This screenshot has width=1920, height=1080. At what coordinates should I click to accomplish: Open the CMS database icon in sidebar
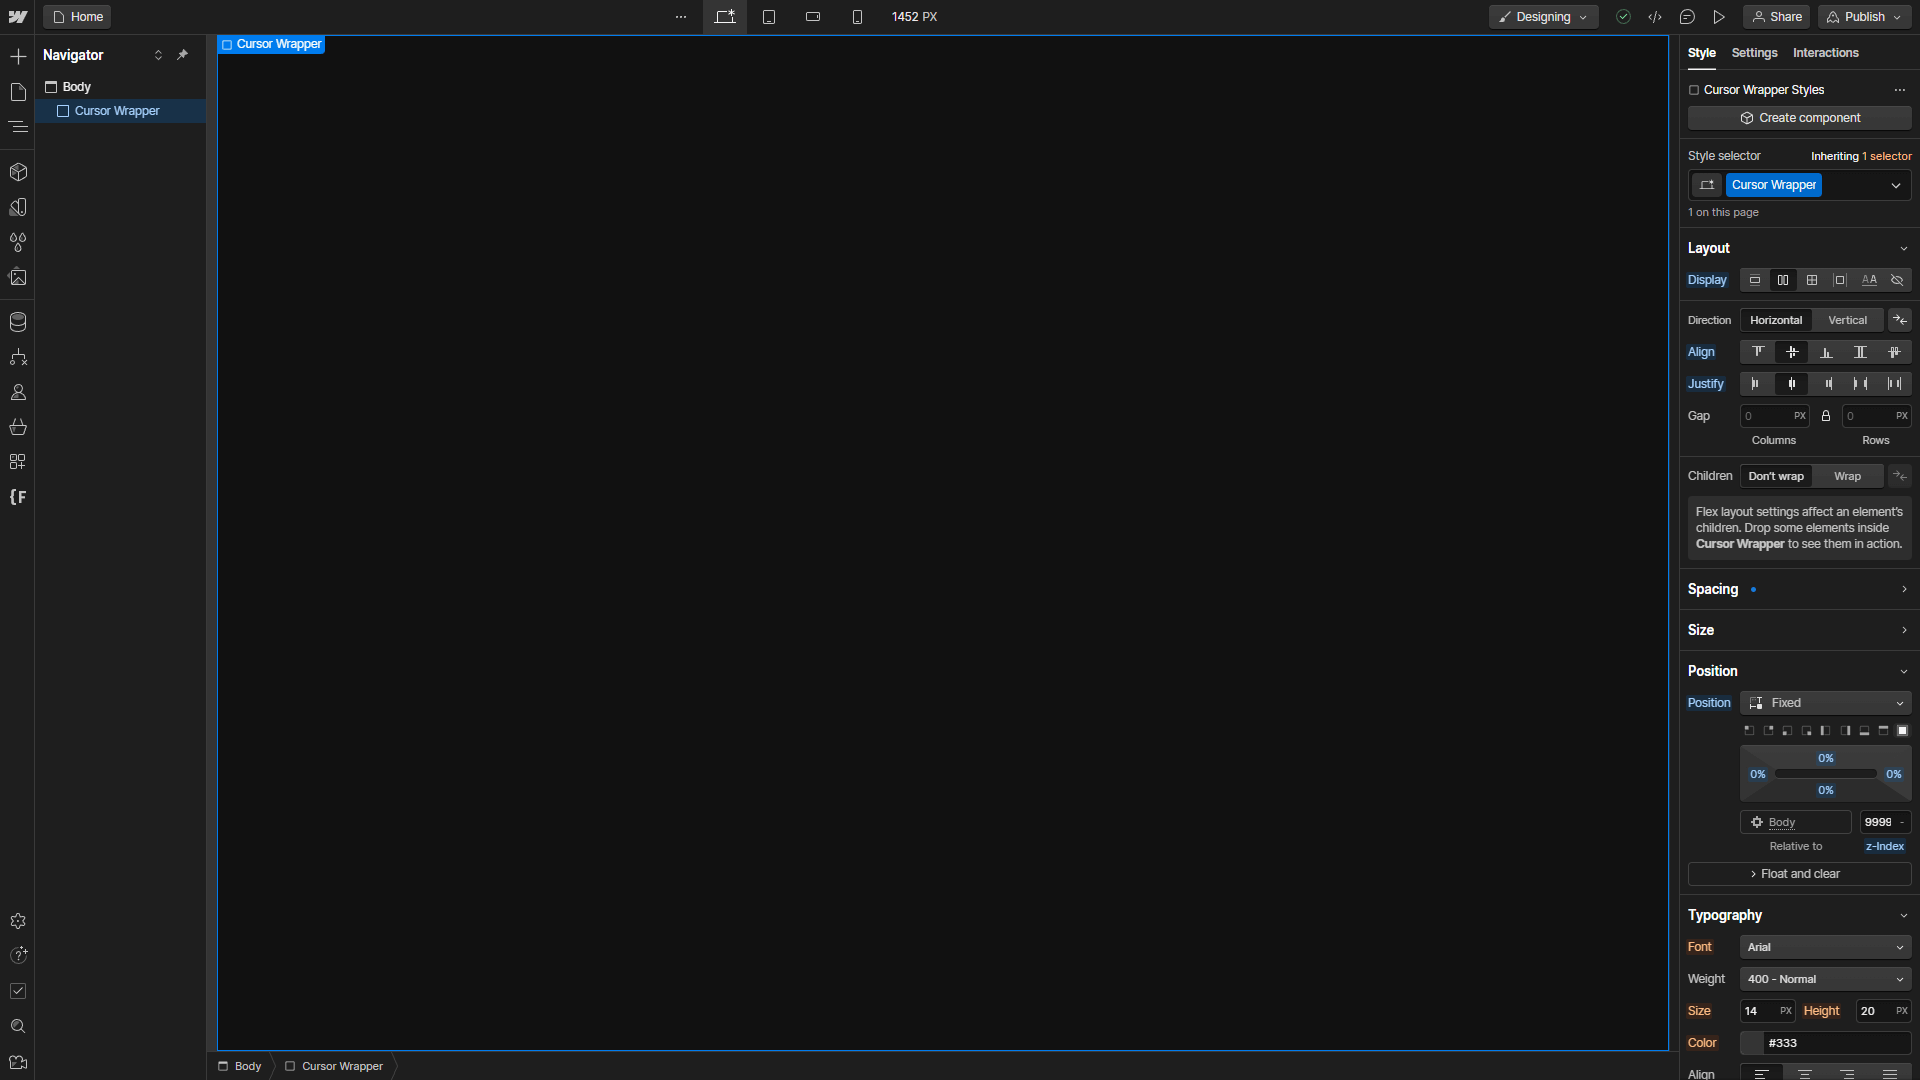point(18,322)
